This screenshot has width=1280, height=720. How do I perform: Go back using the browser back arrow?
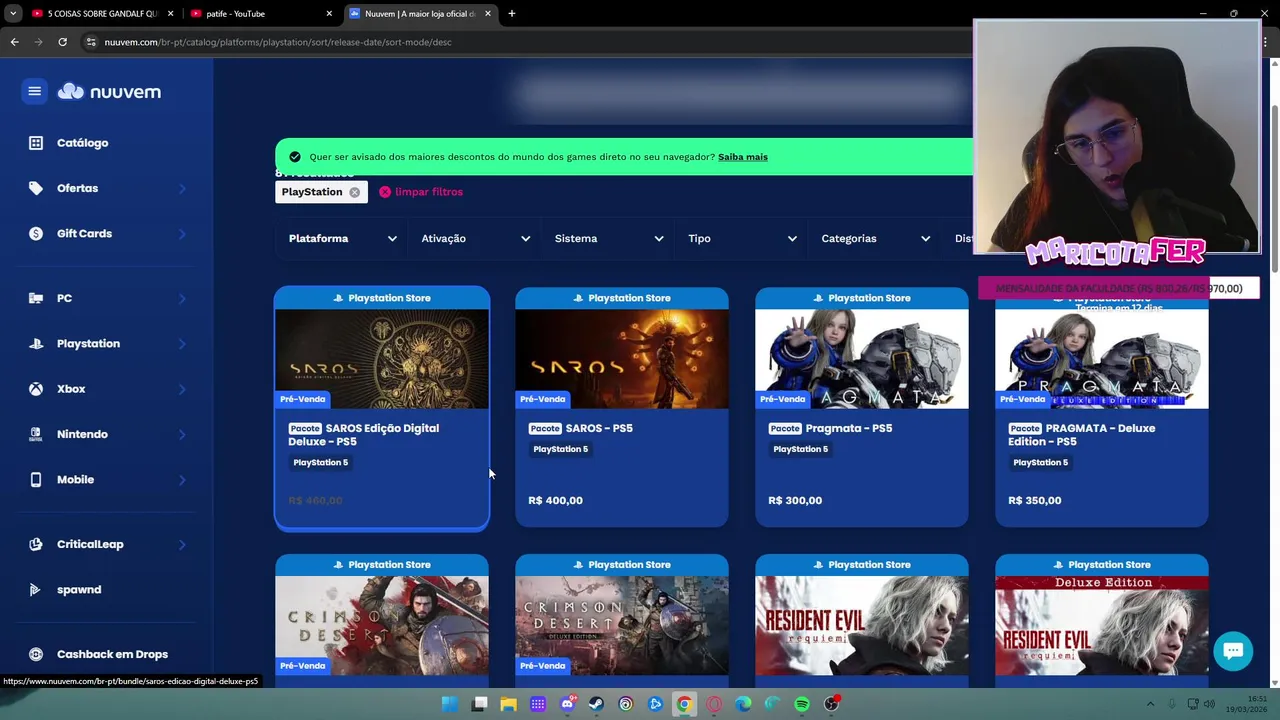[14, 42]
